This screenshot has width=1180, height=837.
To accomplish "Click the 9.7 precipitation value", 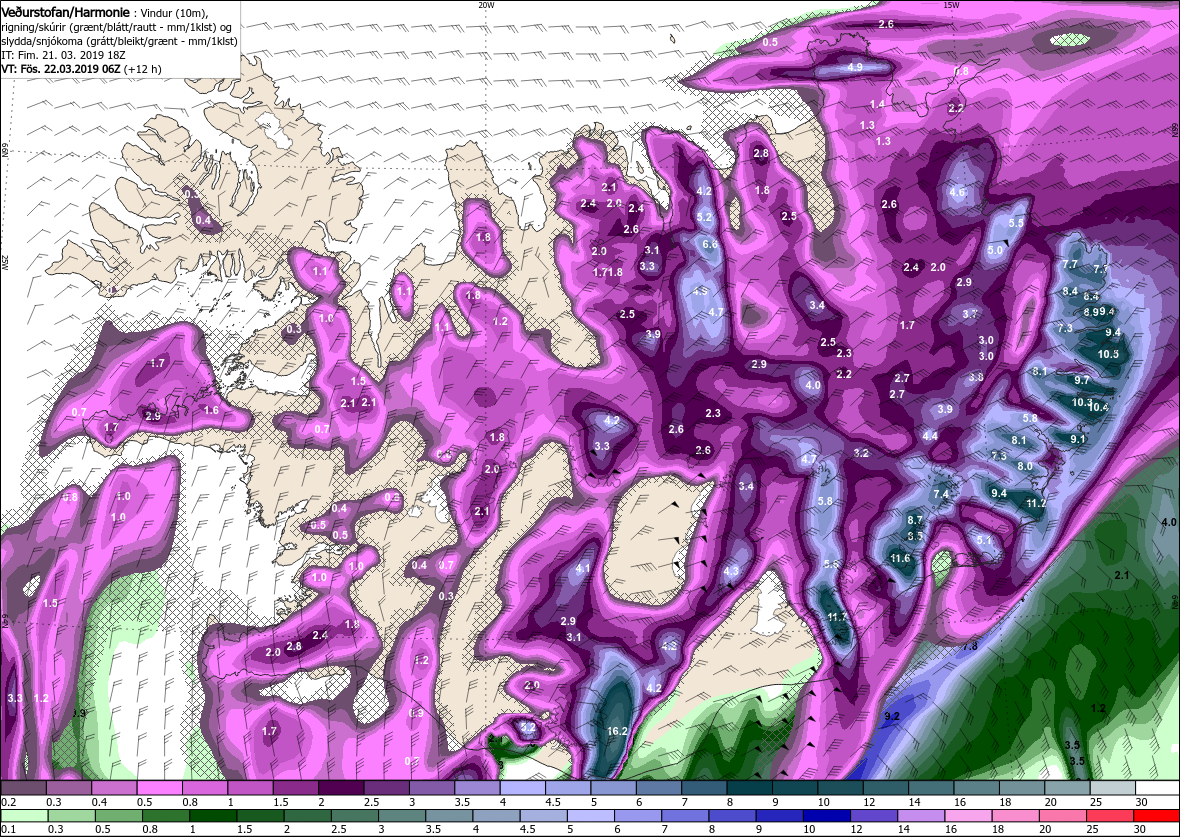I will pyautogui.click(x=1082, y=380).
